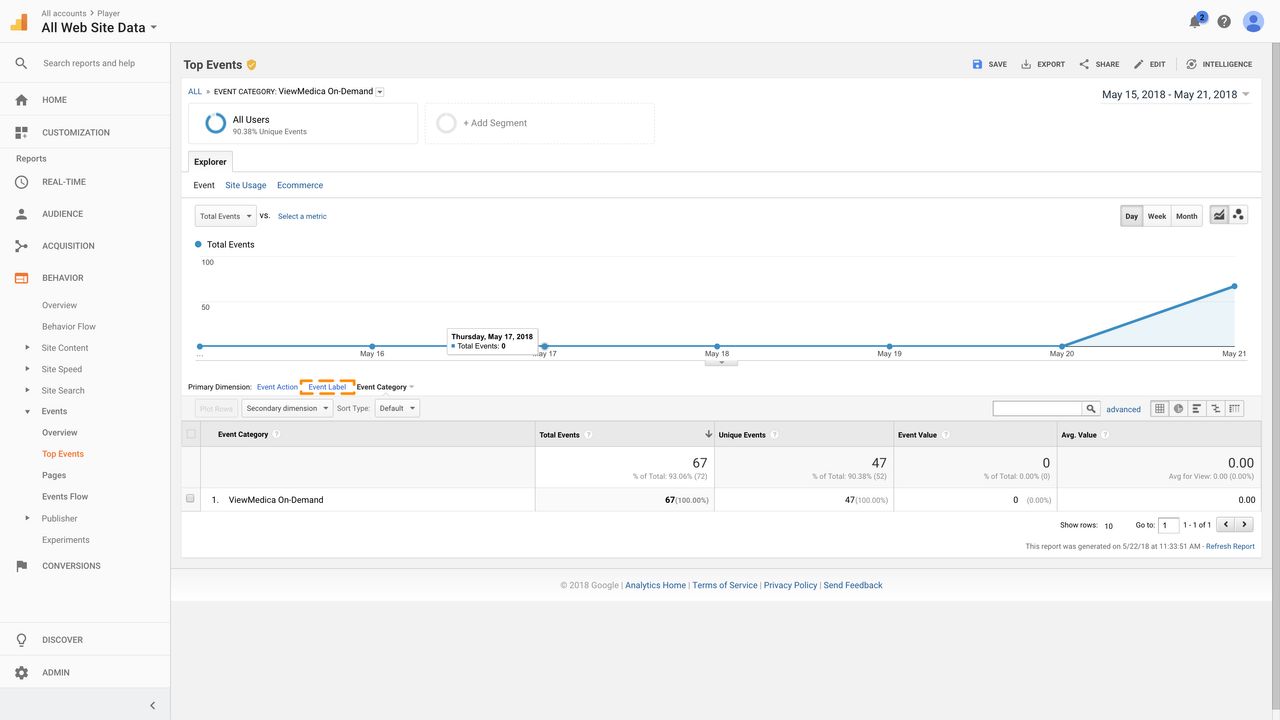Switch chart granularity to Month
Screen dimensions: 1280x720
(1187, 216)
